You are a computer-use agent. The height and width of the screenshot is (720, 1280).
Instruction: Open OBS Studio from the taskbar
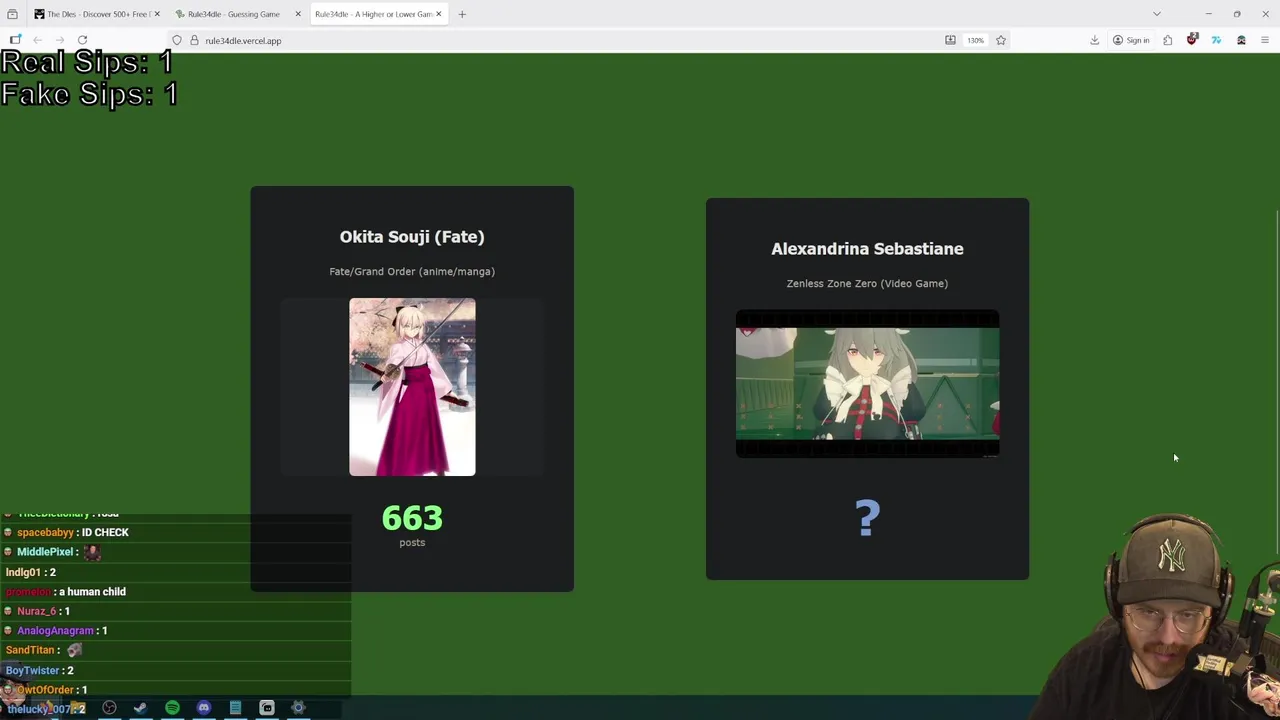(x=109, y=708)
